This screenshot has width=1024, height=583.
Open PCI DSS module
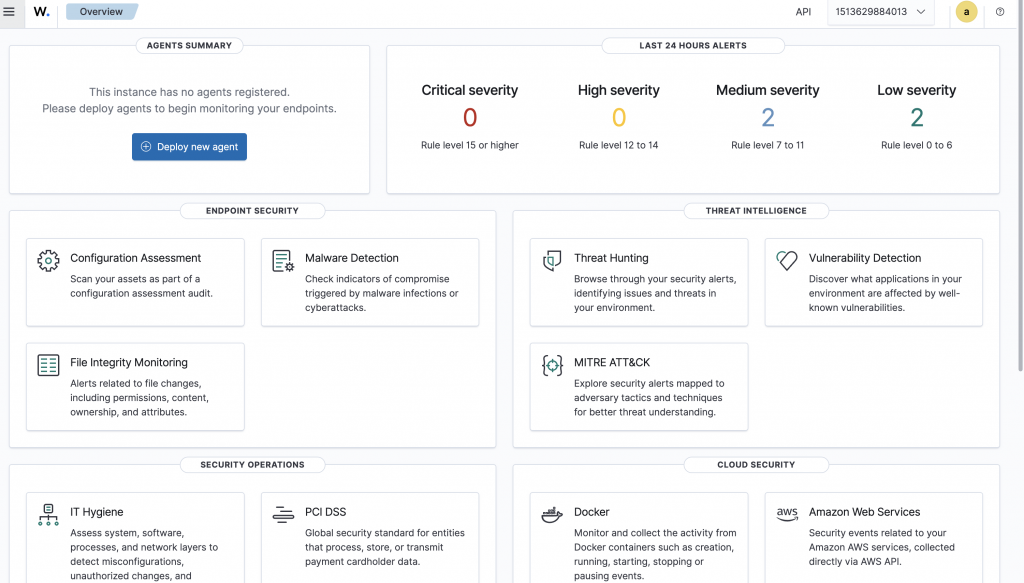tap(370, 538)
